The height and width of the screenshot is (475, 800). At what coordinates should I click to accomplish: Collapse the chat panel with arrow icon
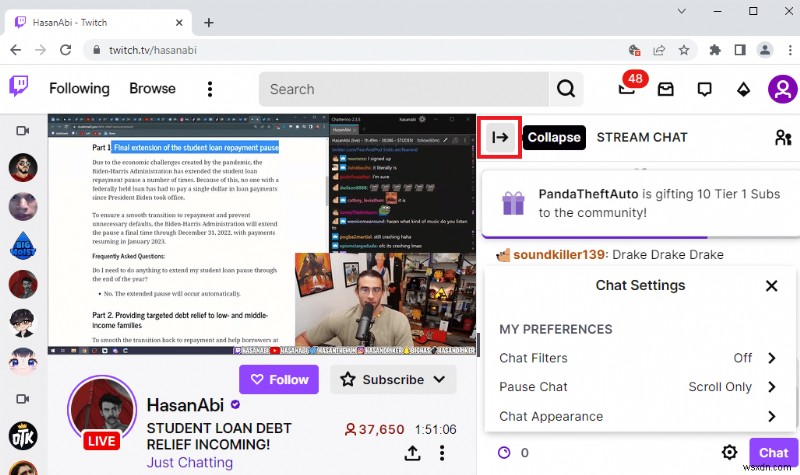(x=500, y=137)
